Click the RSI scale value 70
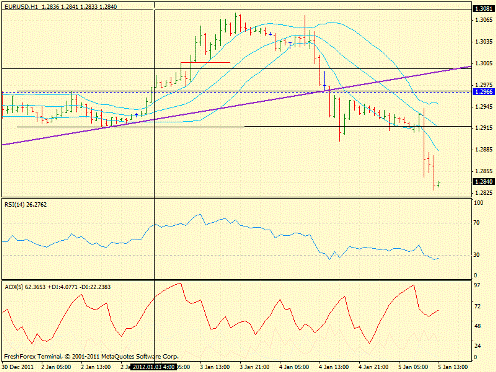This screenshot has width=496, height=372. (x=477, y=223)
